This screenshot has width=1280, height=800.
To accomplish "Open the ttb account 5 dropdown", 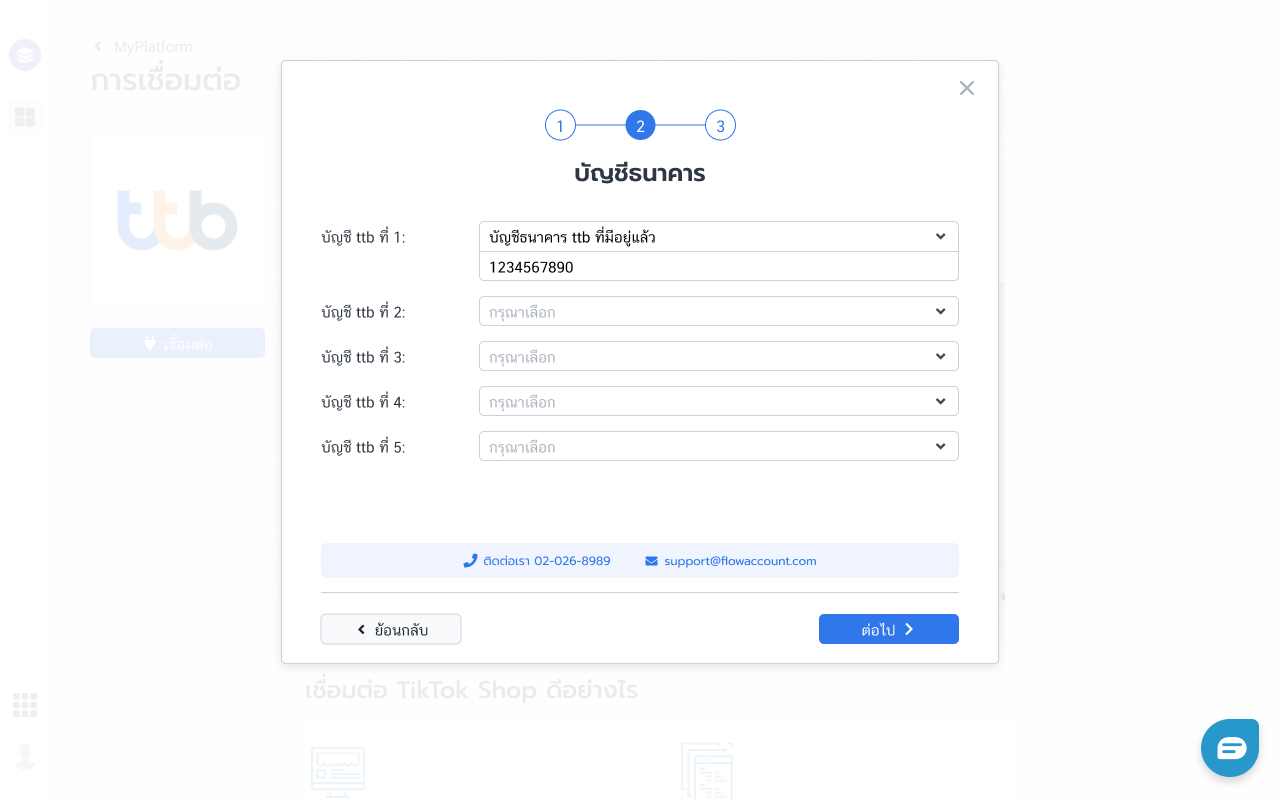I will point(718,447).
